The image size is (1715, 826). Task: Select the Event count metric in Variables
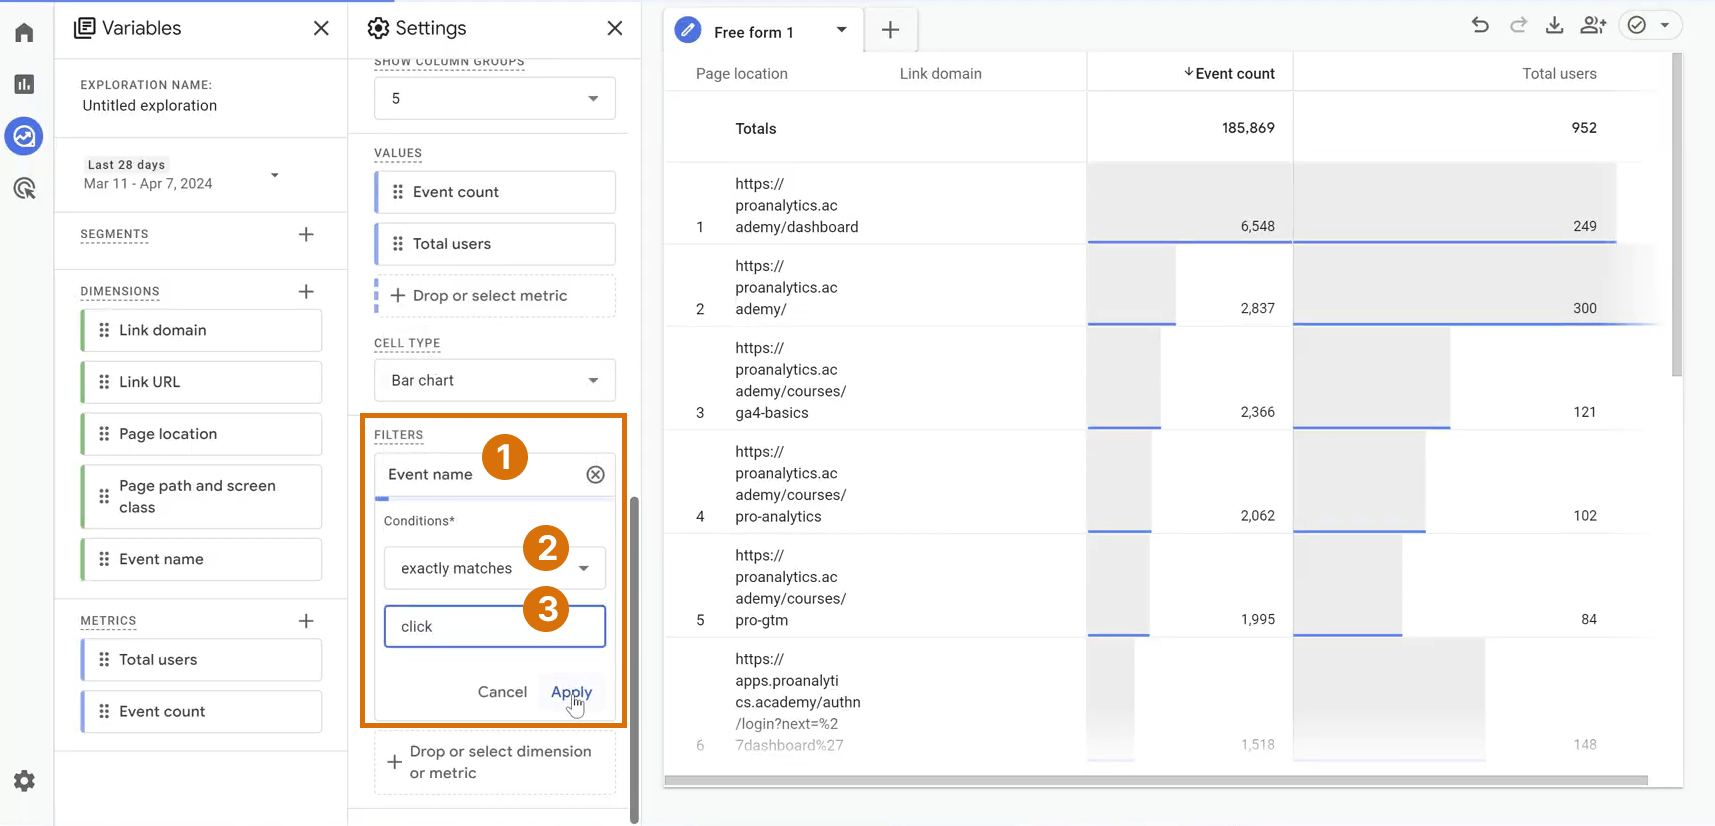pos(202,712)
